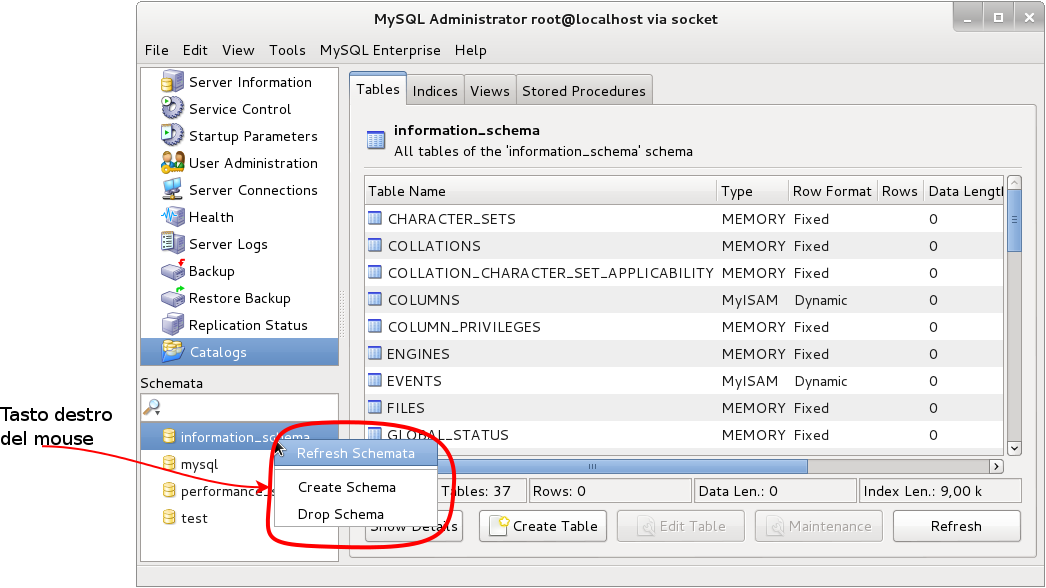The width and height of the screenshot is (1046, 588).
Task: Click the CHARACTER_SETS table icon
Action: click(375, 218)
